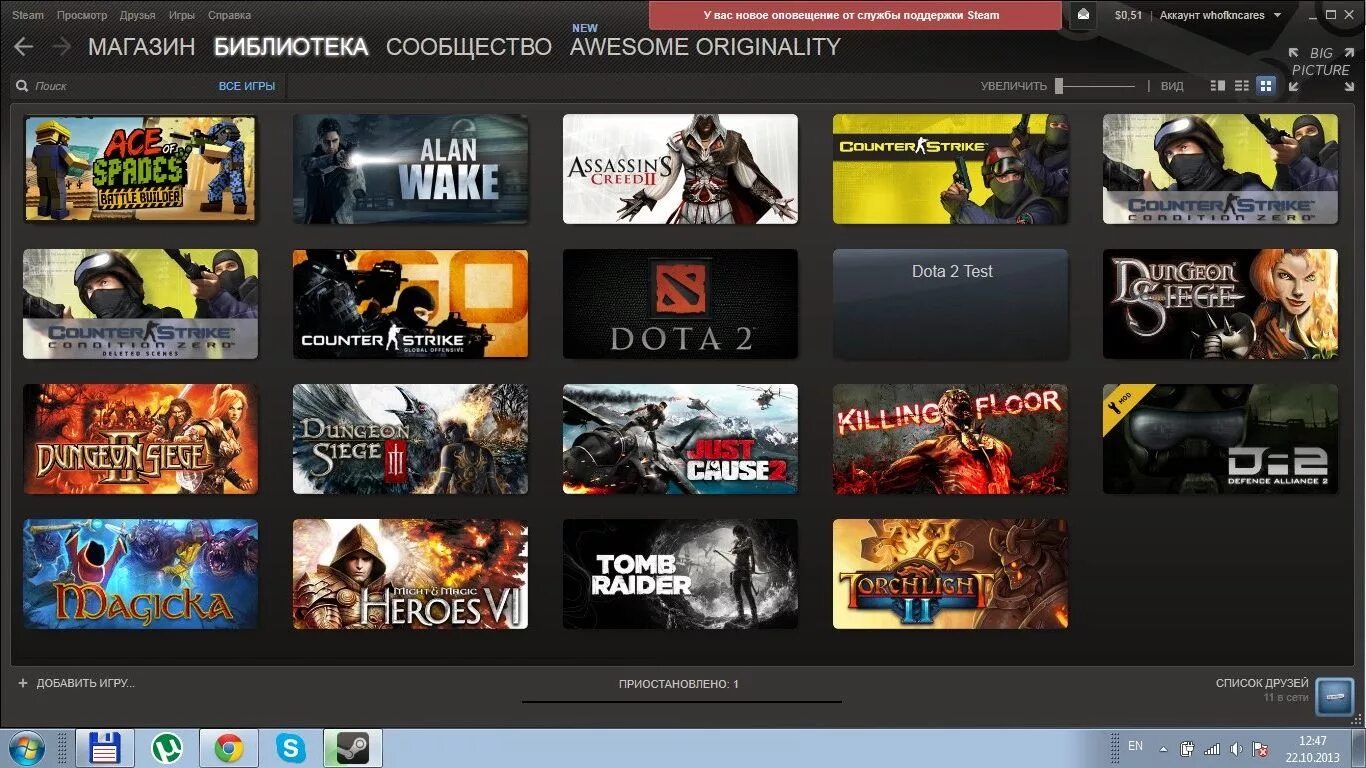This screenshot has width=1366, height=768.
Task: Select Ace of Spades game tile
Action: pos(140,169)
